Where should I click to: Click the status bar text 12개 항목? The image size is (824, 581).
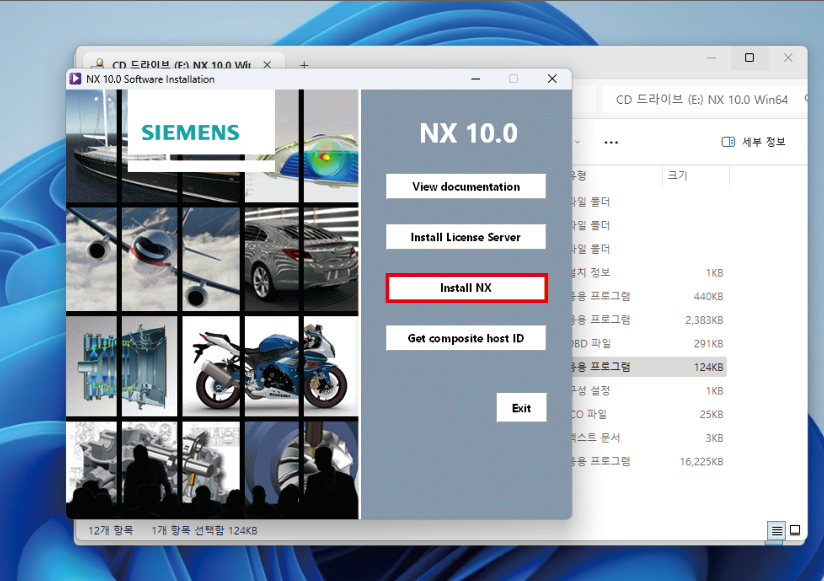[110, 531]
